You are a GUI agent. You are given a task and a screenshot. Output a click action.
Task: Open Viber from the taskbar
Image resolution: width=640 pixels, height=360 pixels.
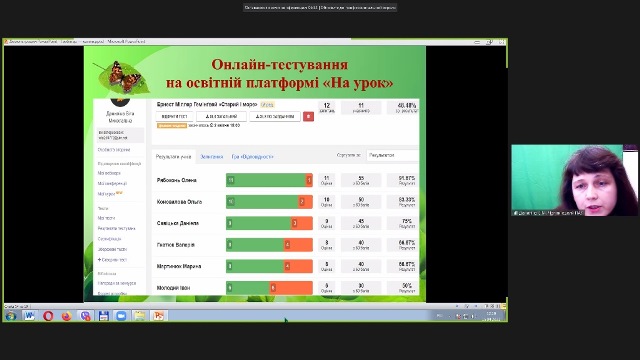(x=85, y=316)
